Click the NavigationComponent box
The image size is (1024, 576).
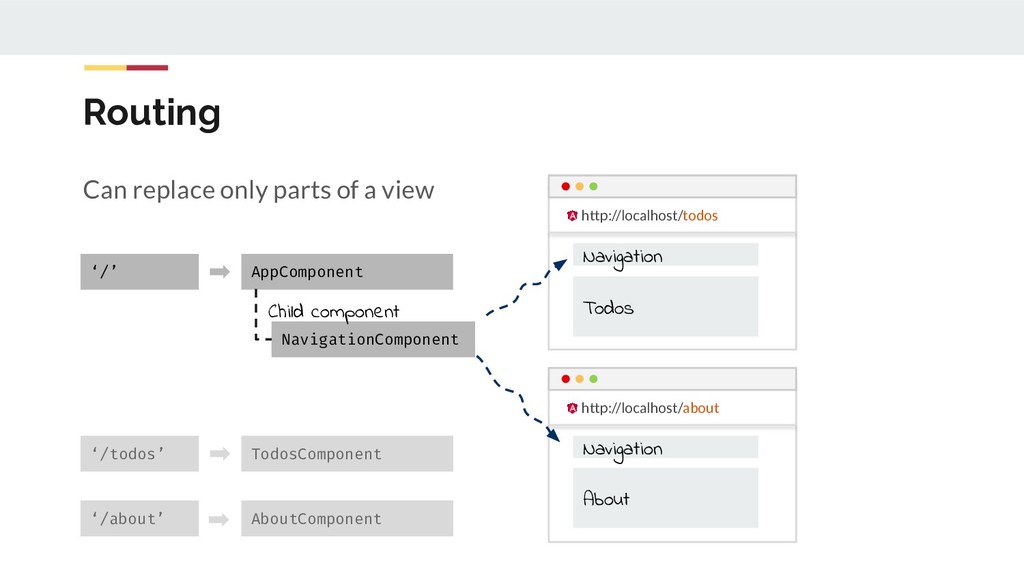372,339
